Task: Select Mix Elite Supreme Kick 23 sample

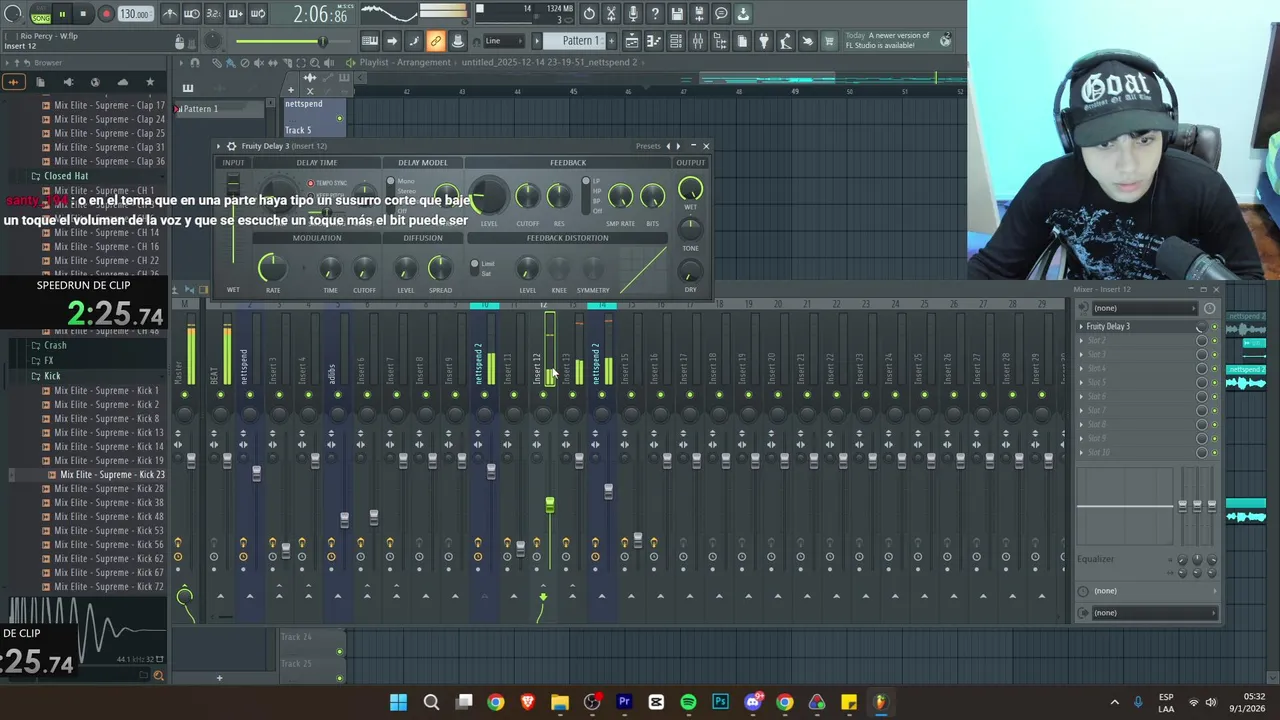Action: (x=112, y=475)
